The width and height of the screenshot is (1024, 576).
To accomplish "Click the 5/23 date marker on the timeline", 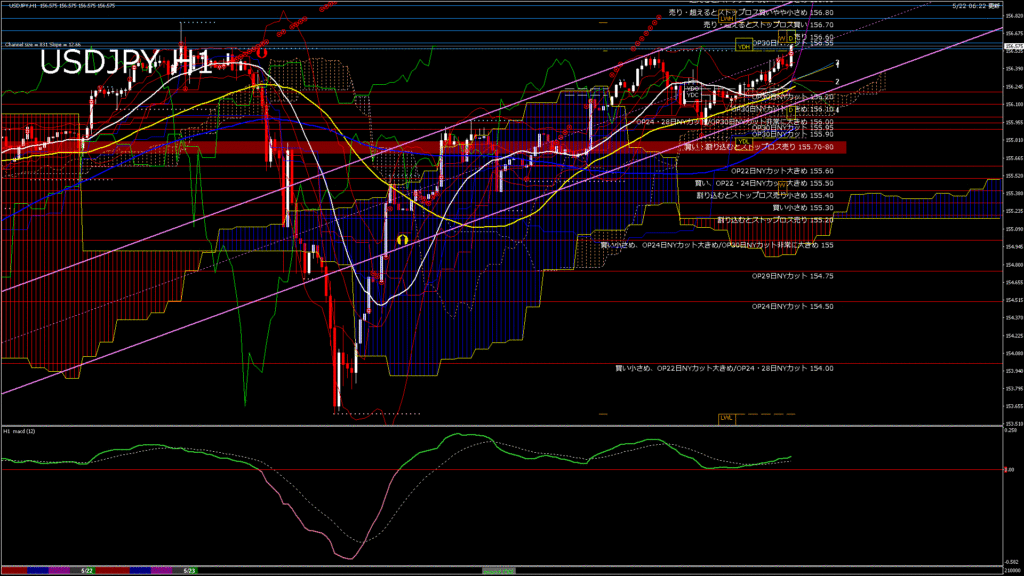I will click(189, 571).
